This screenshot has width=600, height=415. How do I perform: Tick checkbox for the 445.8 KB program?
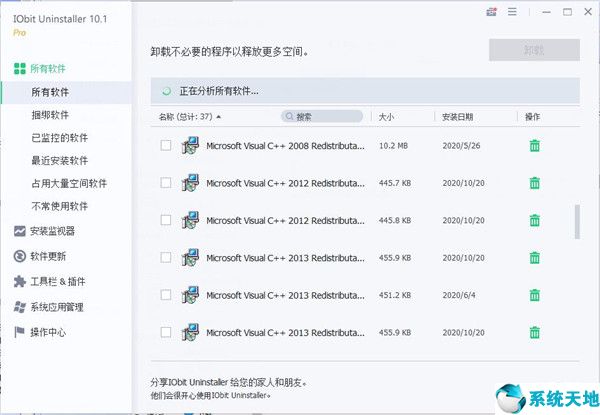pos(166,220)
